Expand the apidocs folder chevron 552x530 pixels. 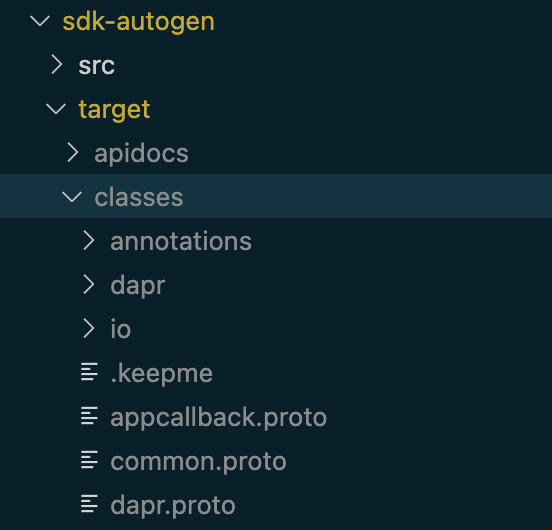pos(73,152)
